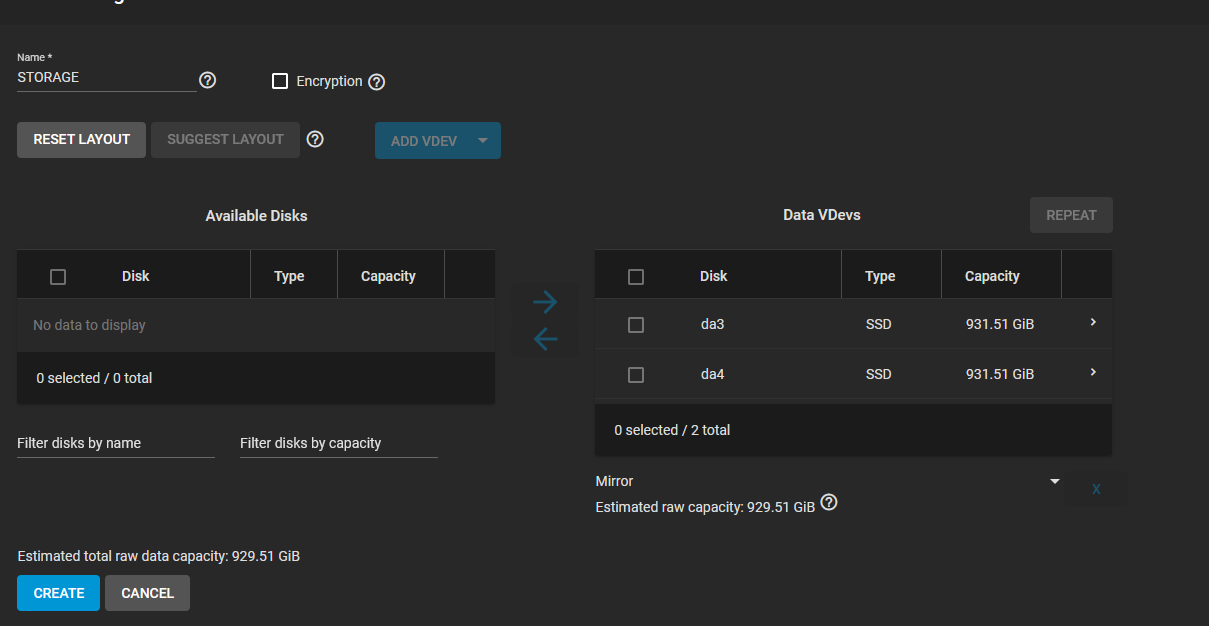Select all in Data VDevs header checkbox
Viewport: 1209px width, 626px height.
[x=636, y=277]
